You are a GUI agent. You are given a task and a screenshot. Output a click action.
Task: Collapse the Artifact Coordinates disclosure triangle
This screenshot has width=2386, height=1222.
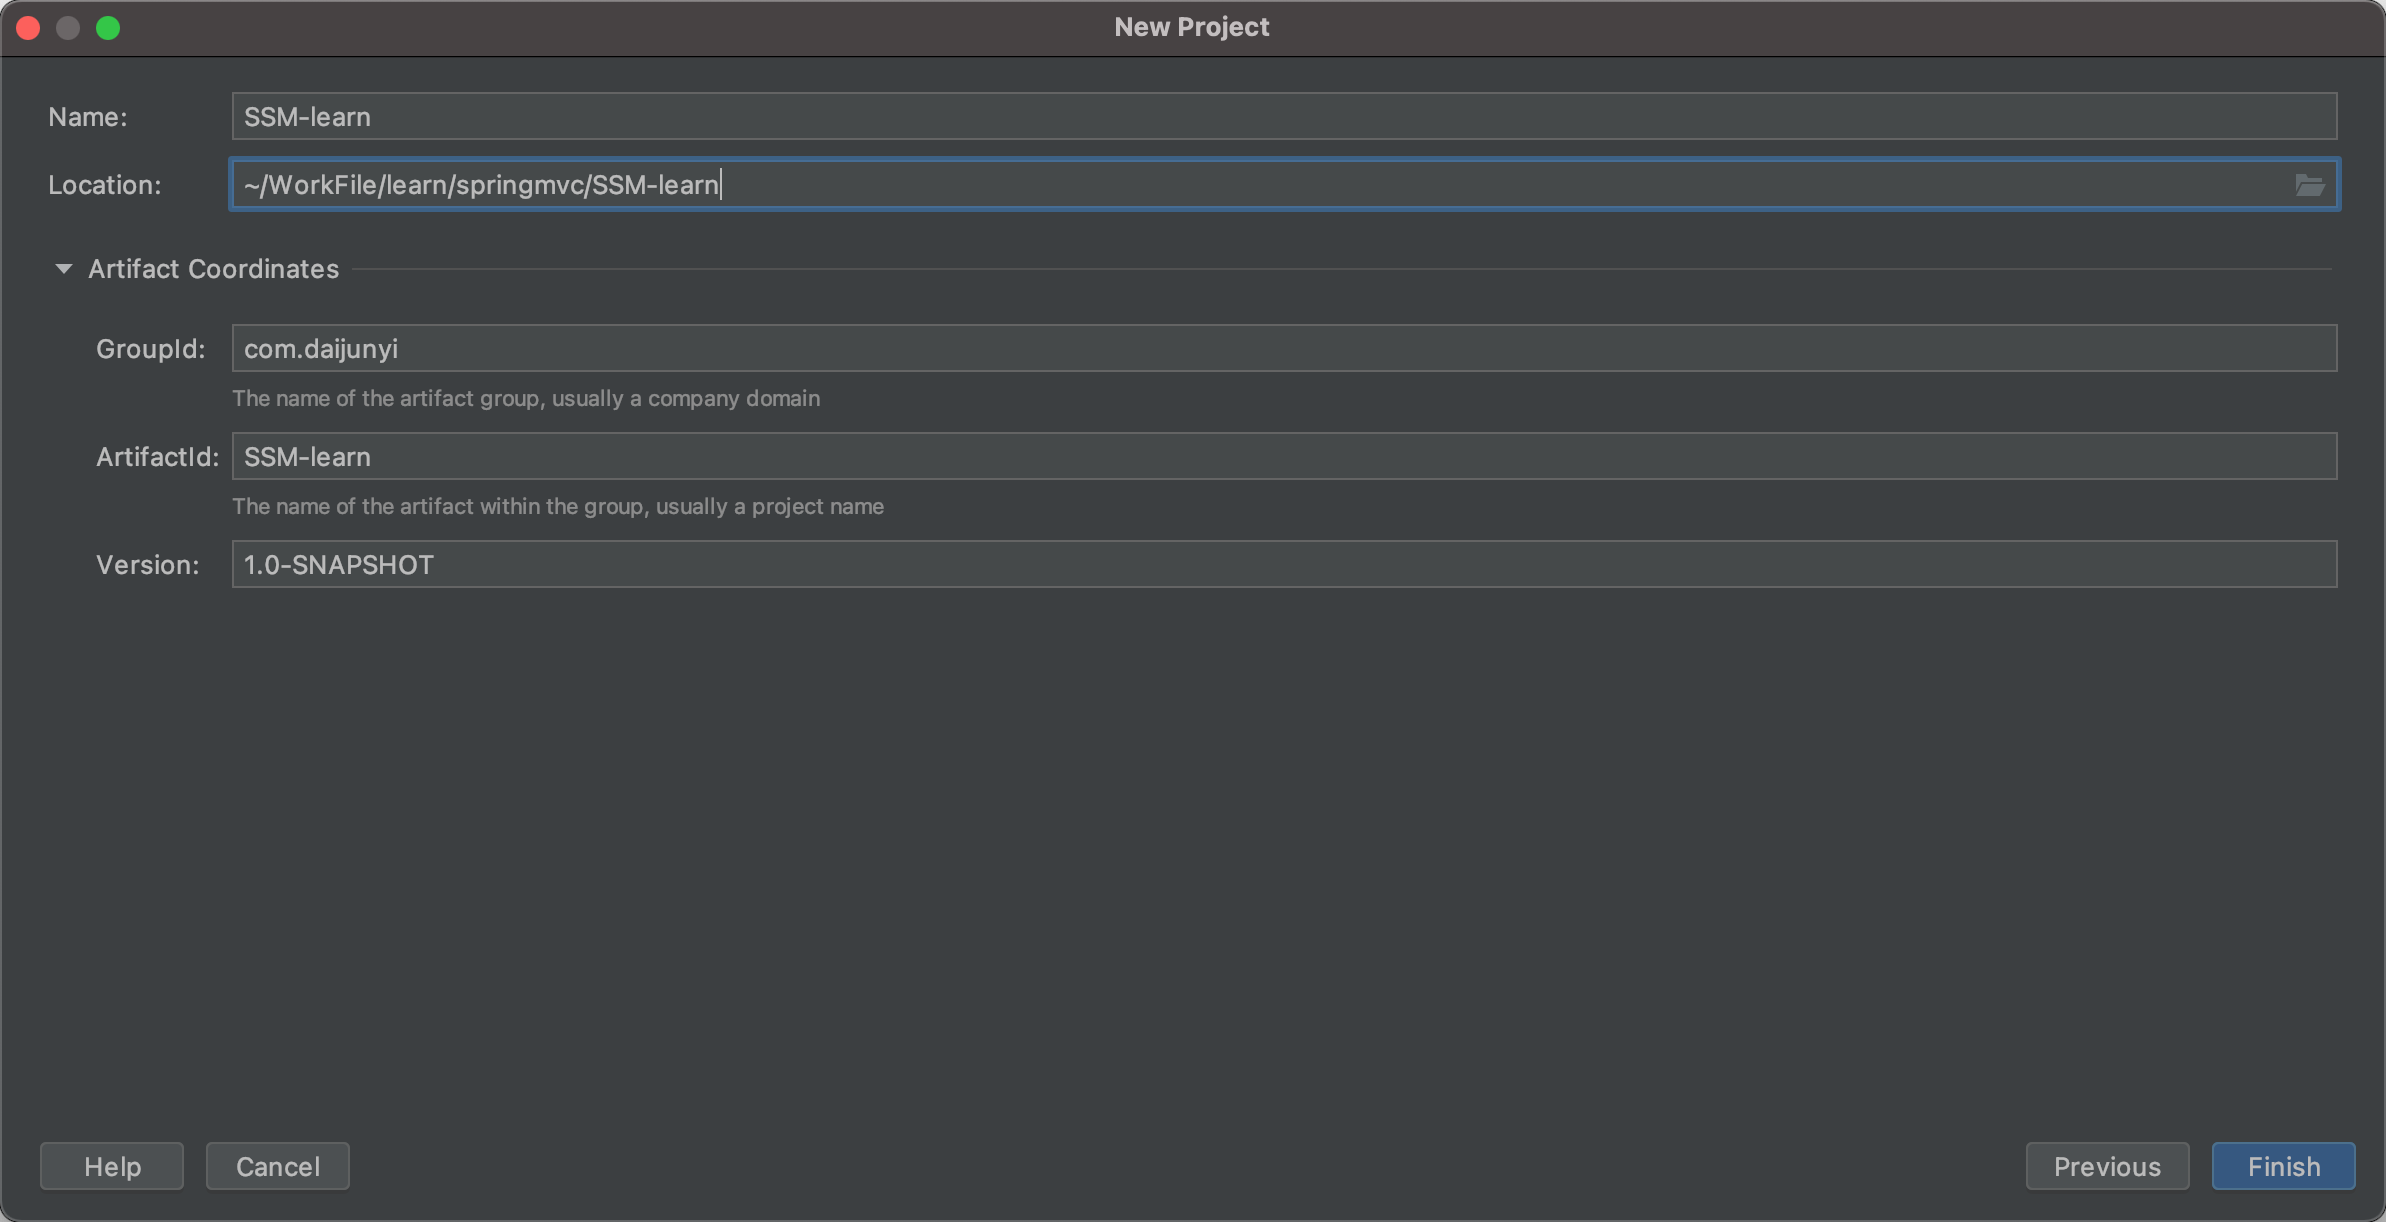point(63,269)
